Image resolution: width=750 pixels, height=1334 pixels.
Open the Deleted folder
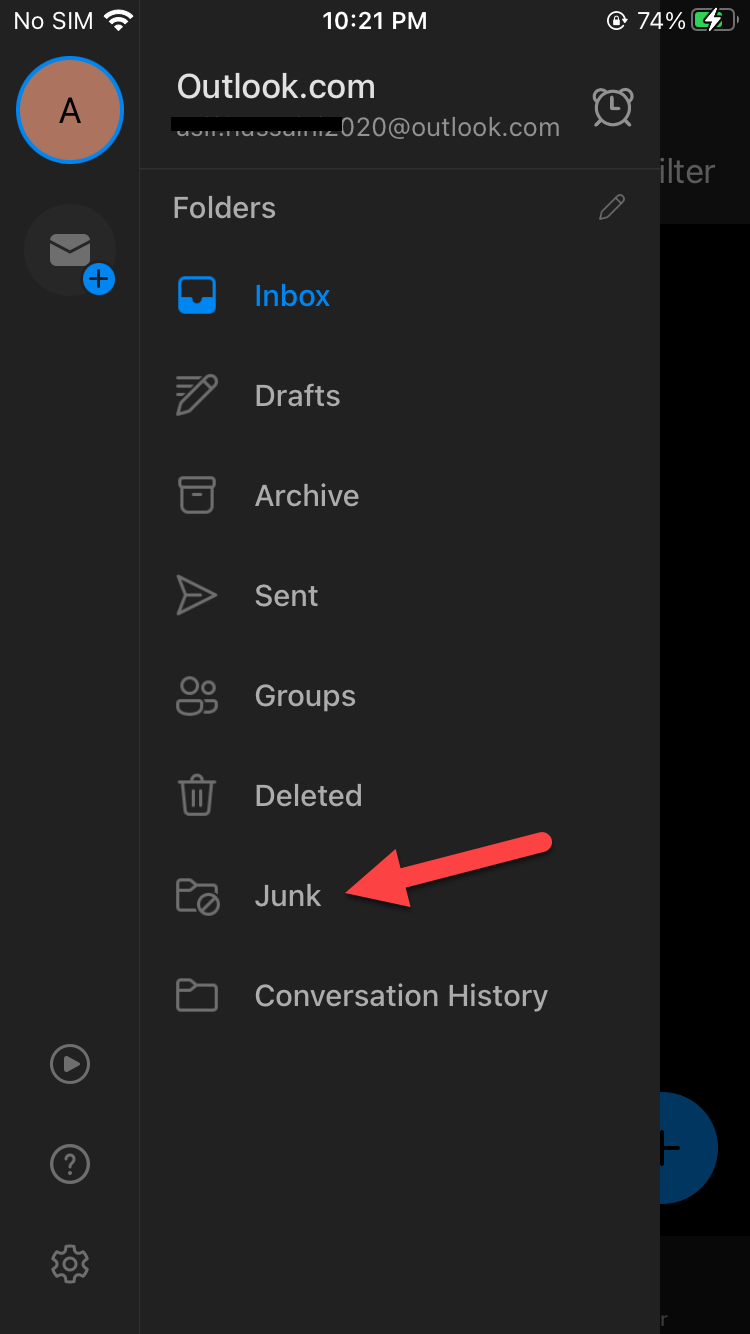click(x=308, y=796)
